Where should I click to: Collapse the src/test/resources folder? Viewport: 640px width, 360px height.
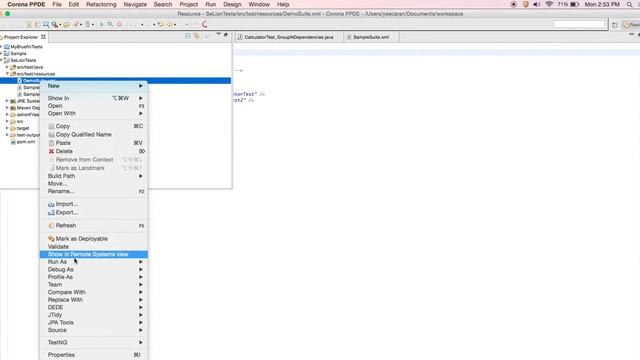pos(7,74)
